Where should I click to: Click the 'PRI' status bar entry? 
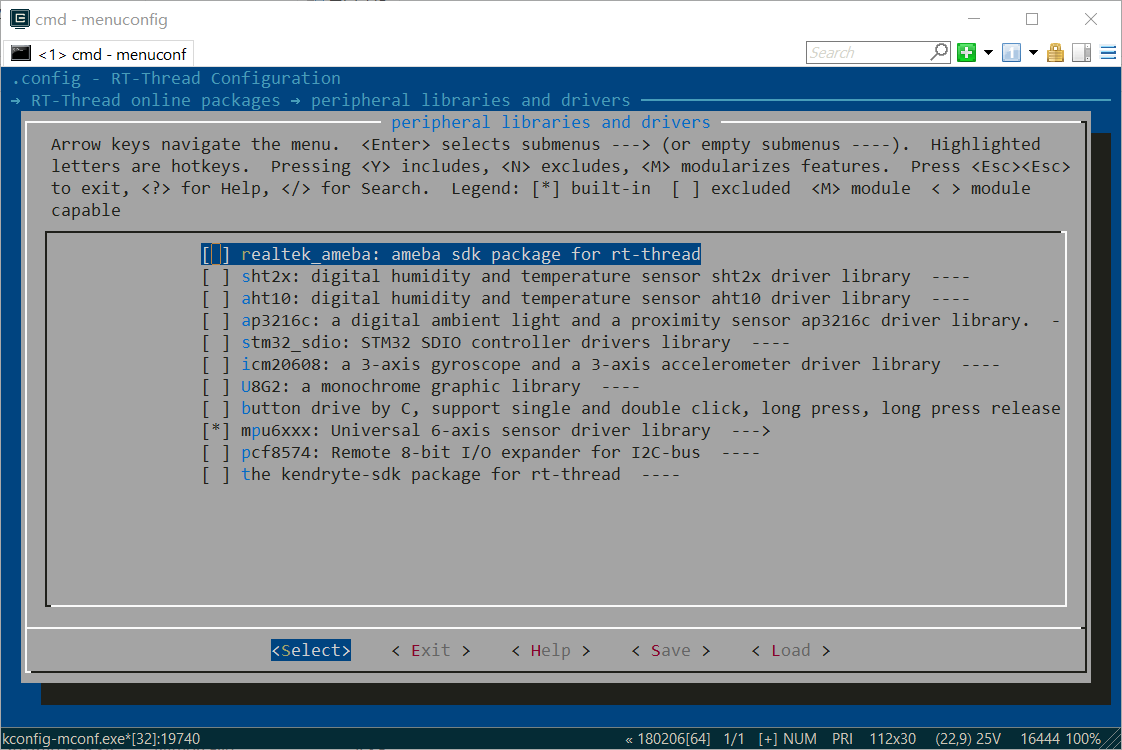coord(842,739)
